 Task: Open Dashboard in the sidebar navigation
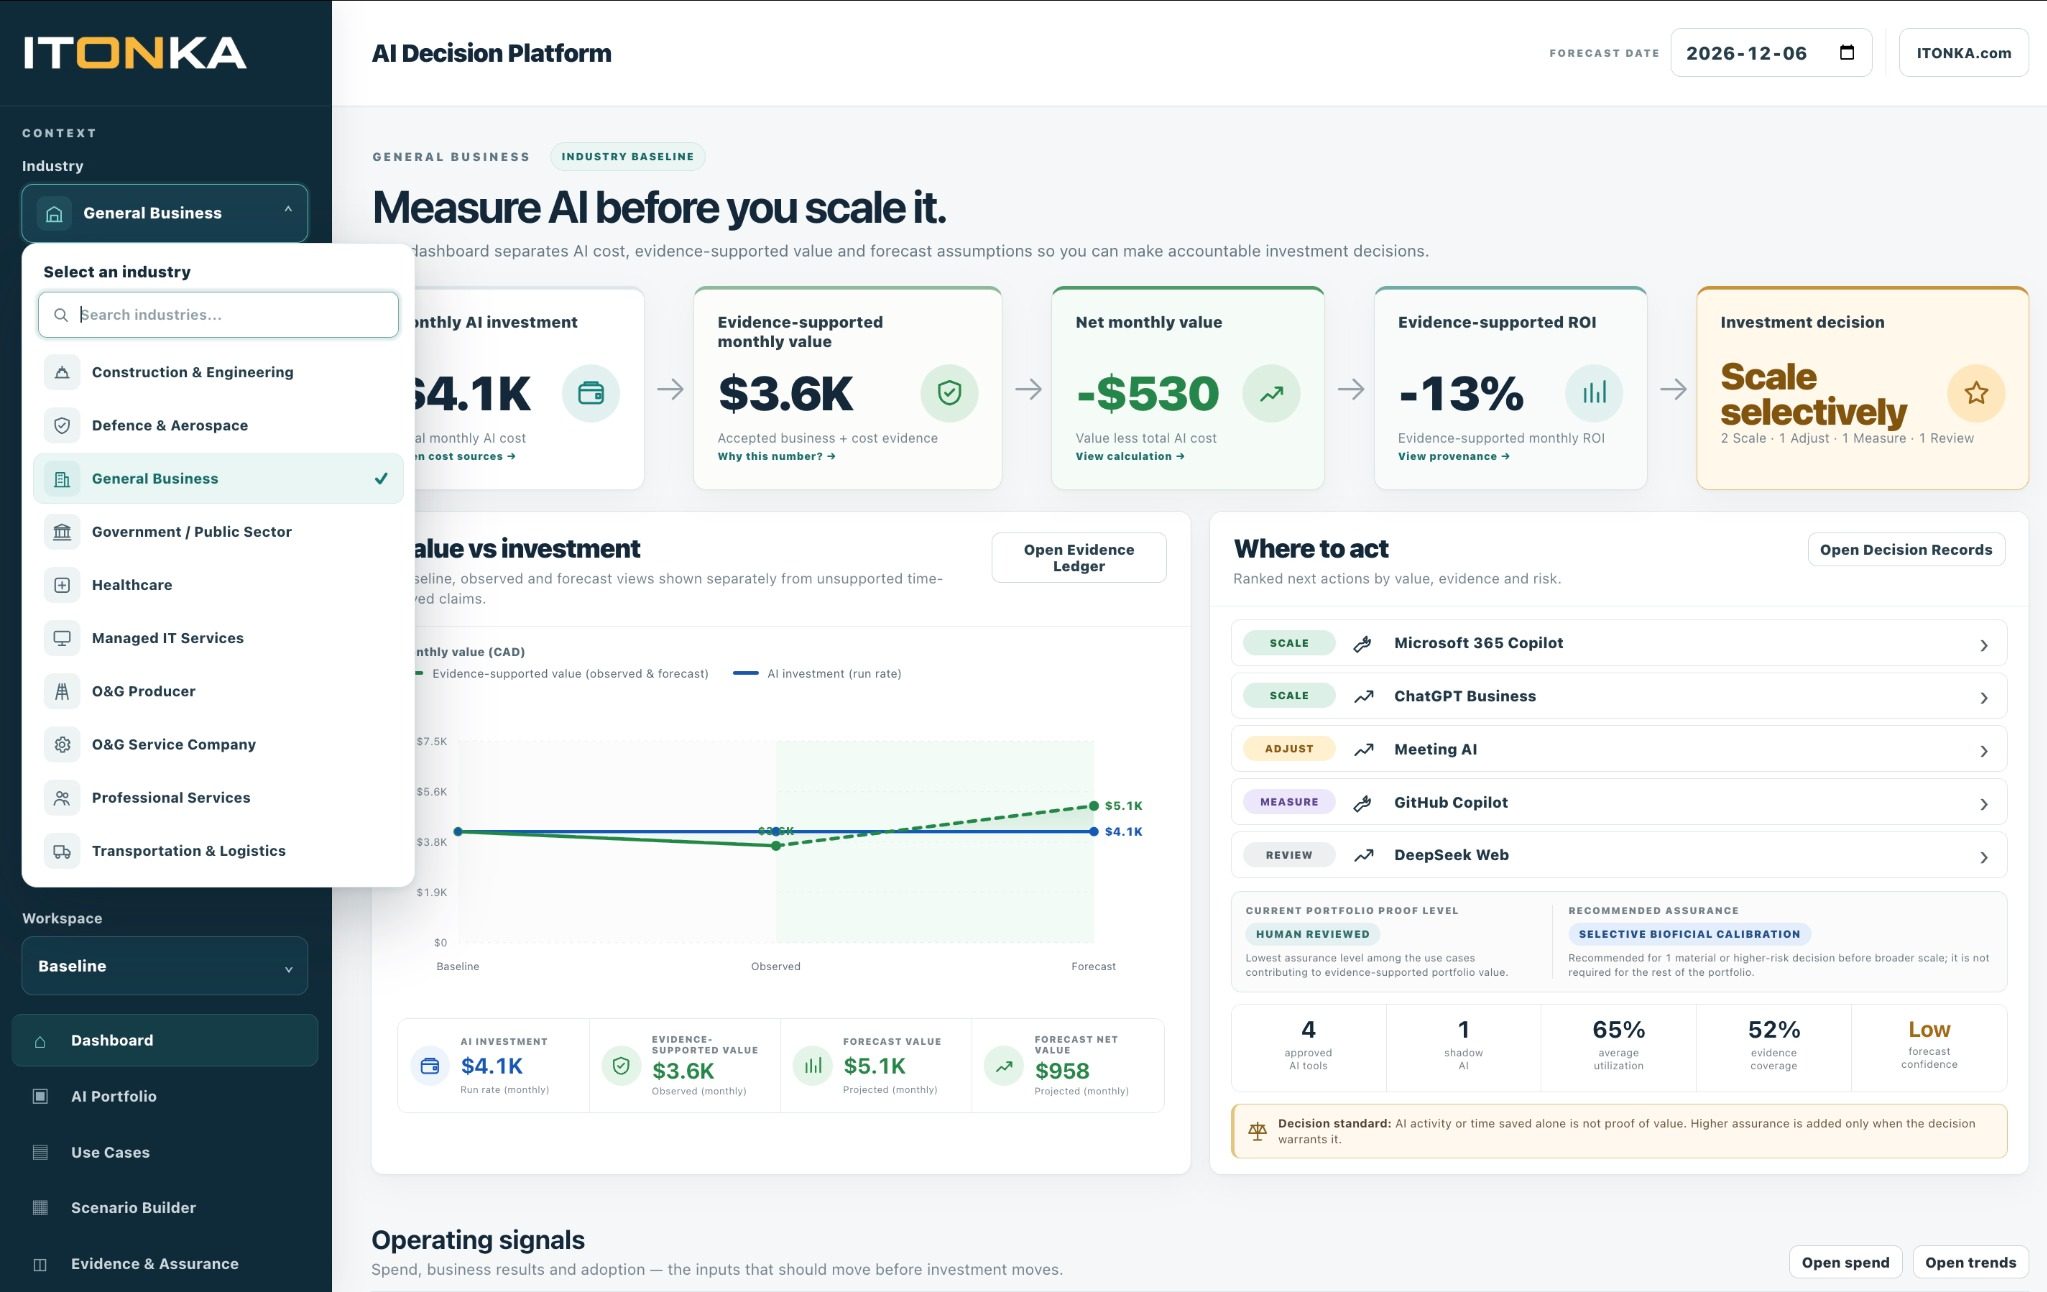point(165,1040)
